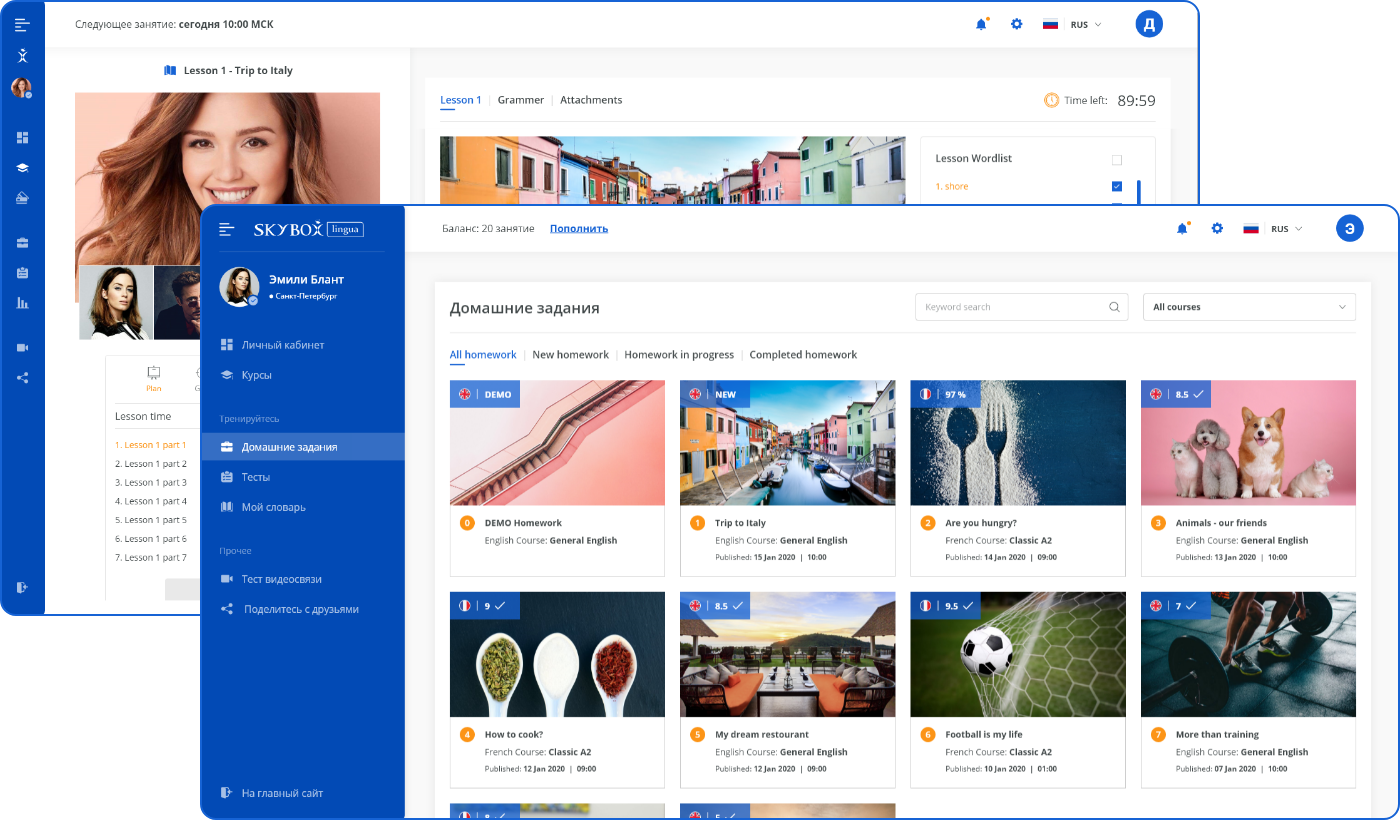Select 4. Lesson 1 part 4
The height and width of the screenshot is (820, 1400).
(151, 501)
